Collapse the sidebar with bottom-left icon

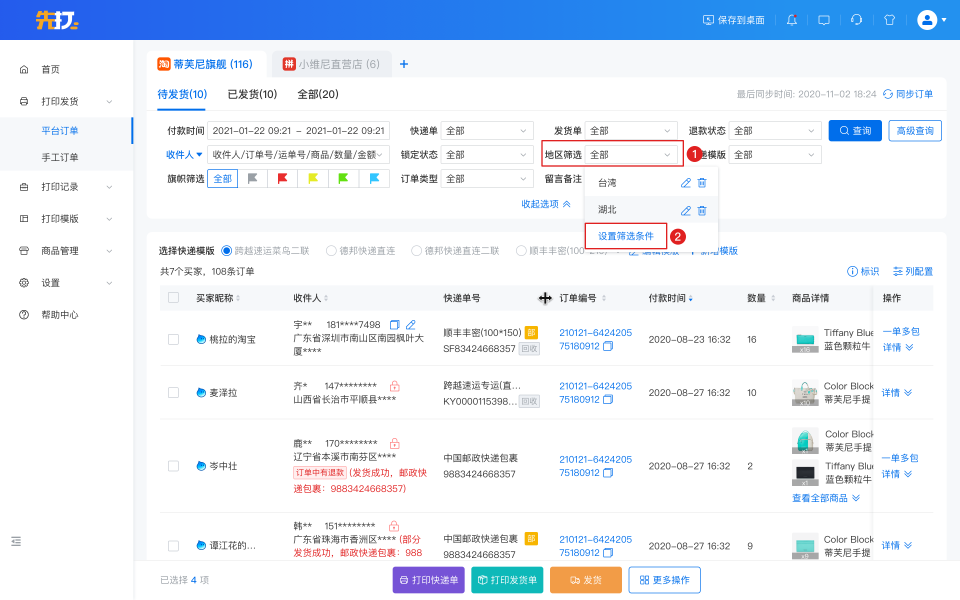tap(16, 541)
